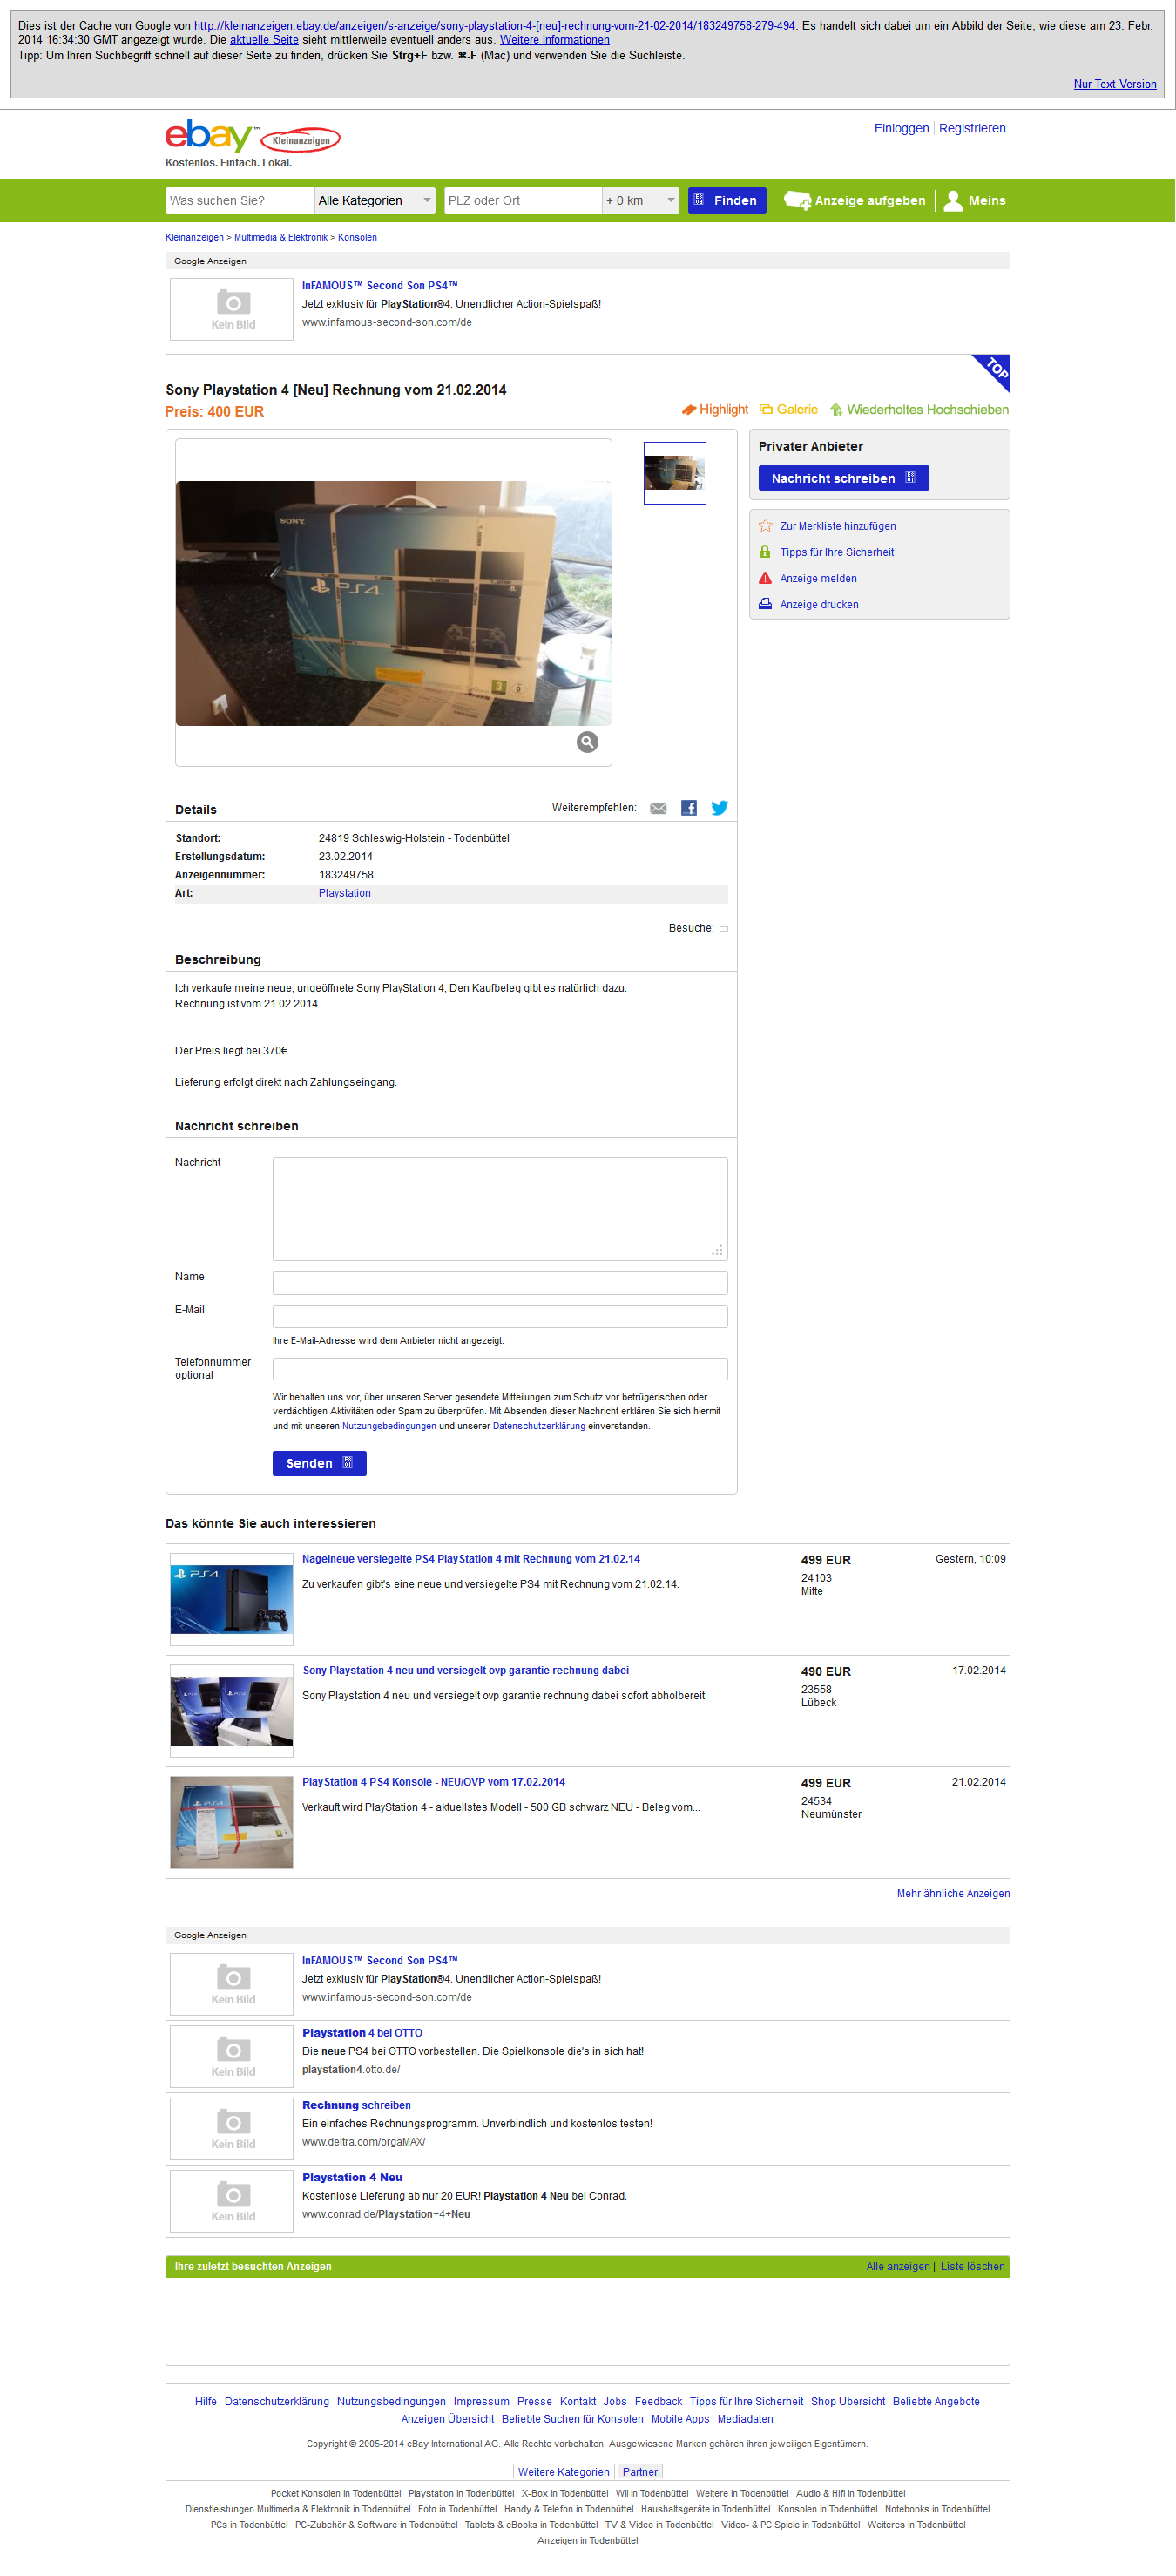
Task: Open thumbnail of the Neumünster PS4 listing
Action: (x=232, y=1822)
